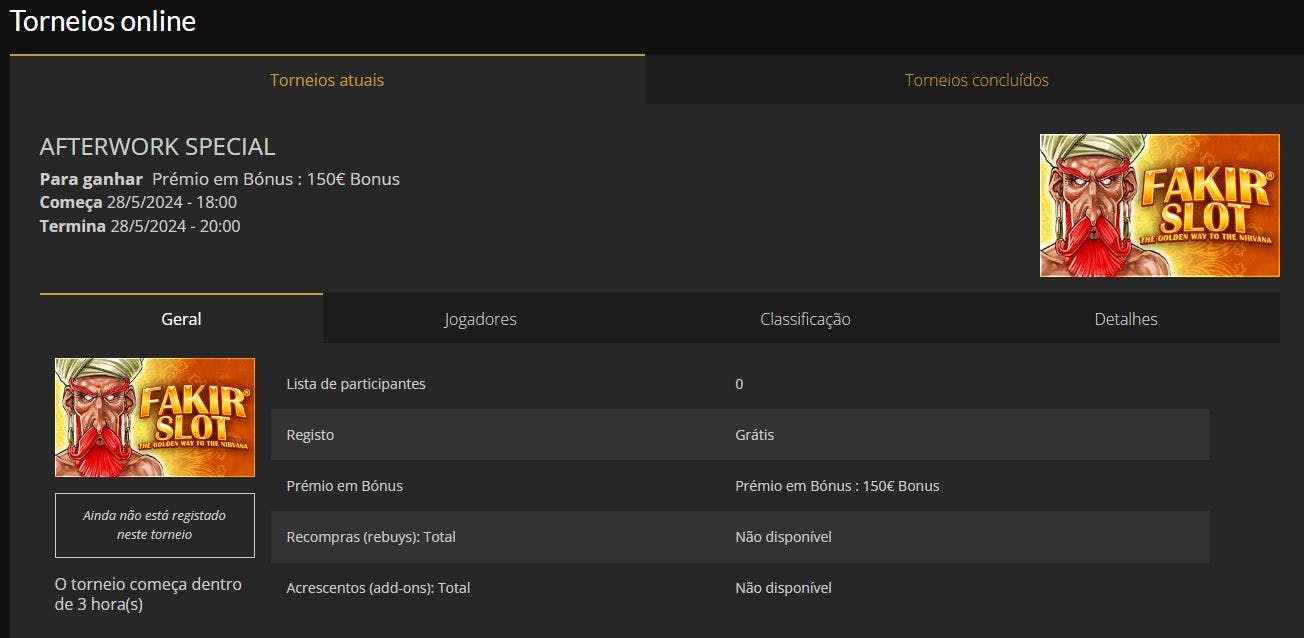Click the 'Termina 28/5/2024 - 20:00' line
The image size is (1304, 638).
pyautogui.click(x=140, y=226)
